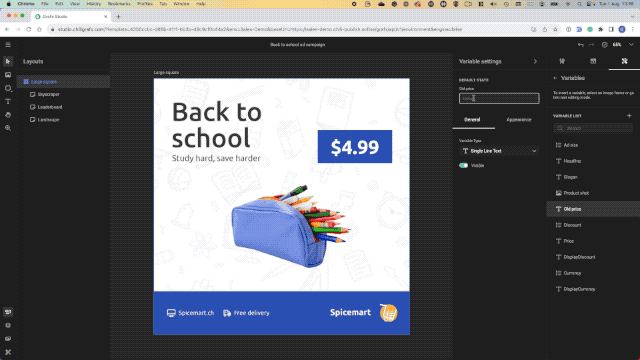Open the third icon in bottom-left sidebar group

[8, 339]
